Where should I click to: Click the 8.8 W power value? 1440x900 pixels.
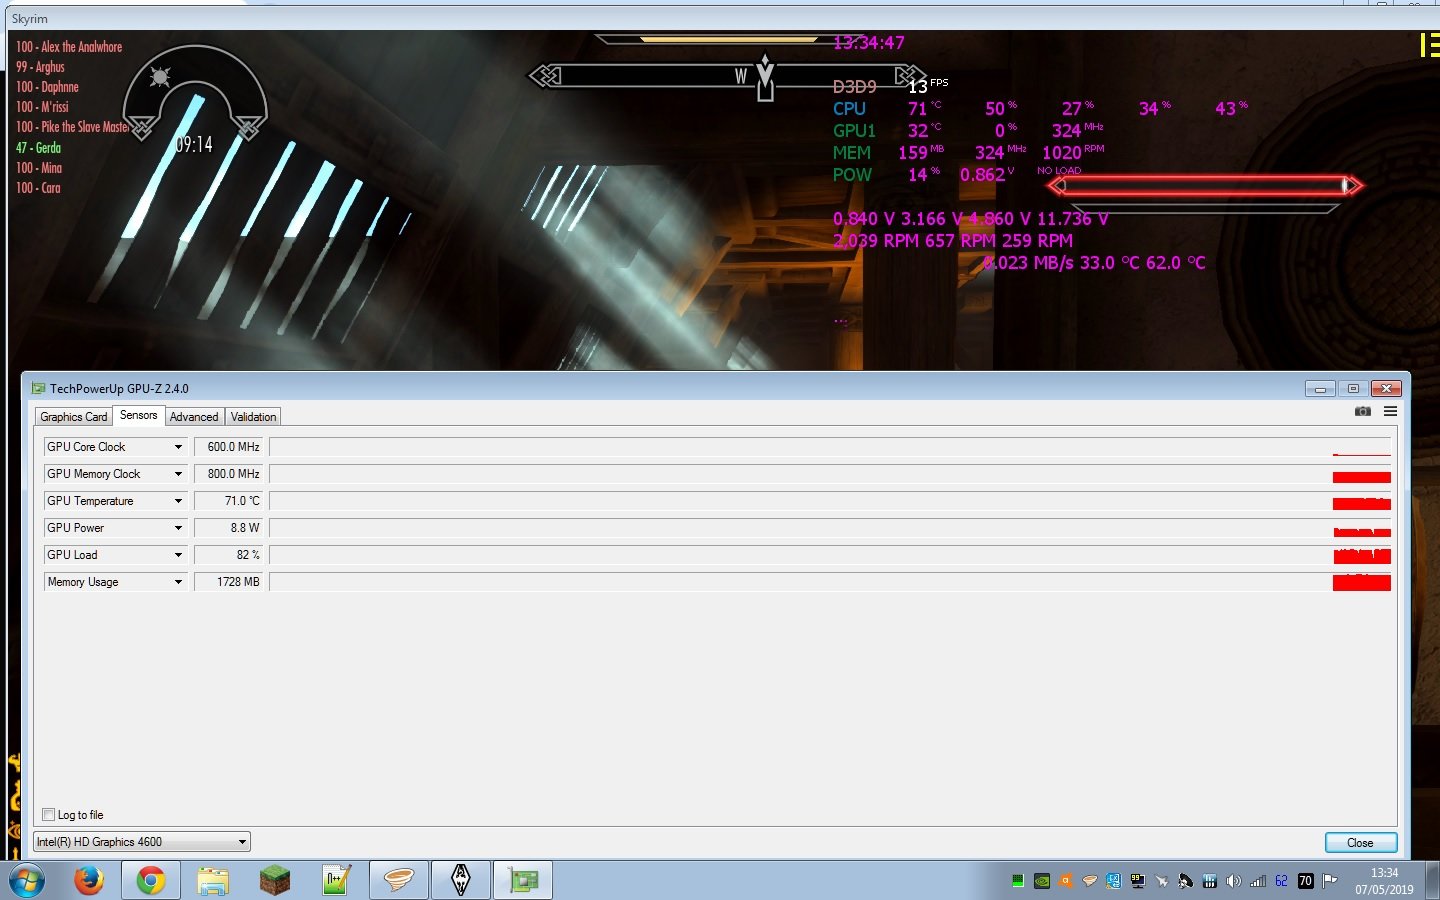click(x=229, y=528)
